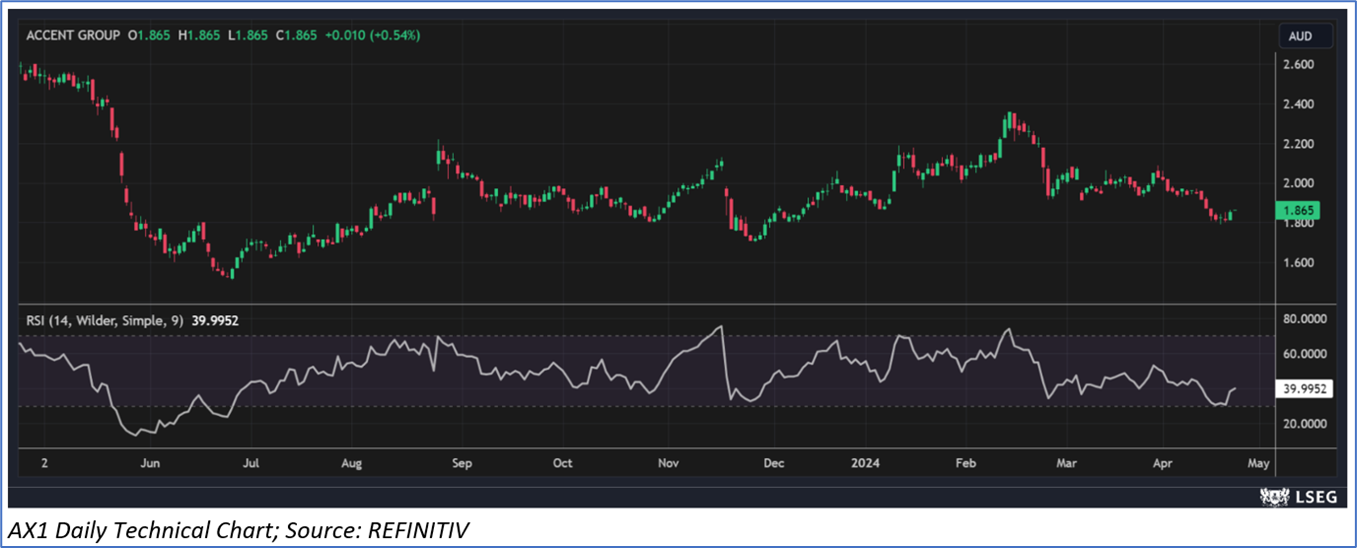The height and width of the screenshot is (548, 1357).
Task: Click the 80.0000 RSI scale label
Action: pyautogui.click(x=1306, y=320)
